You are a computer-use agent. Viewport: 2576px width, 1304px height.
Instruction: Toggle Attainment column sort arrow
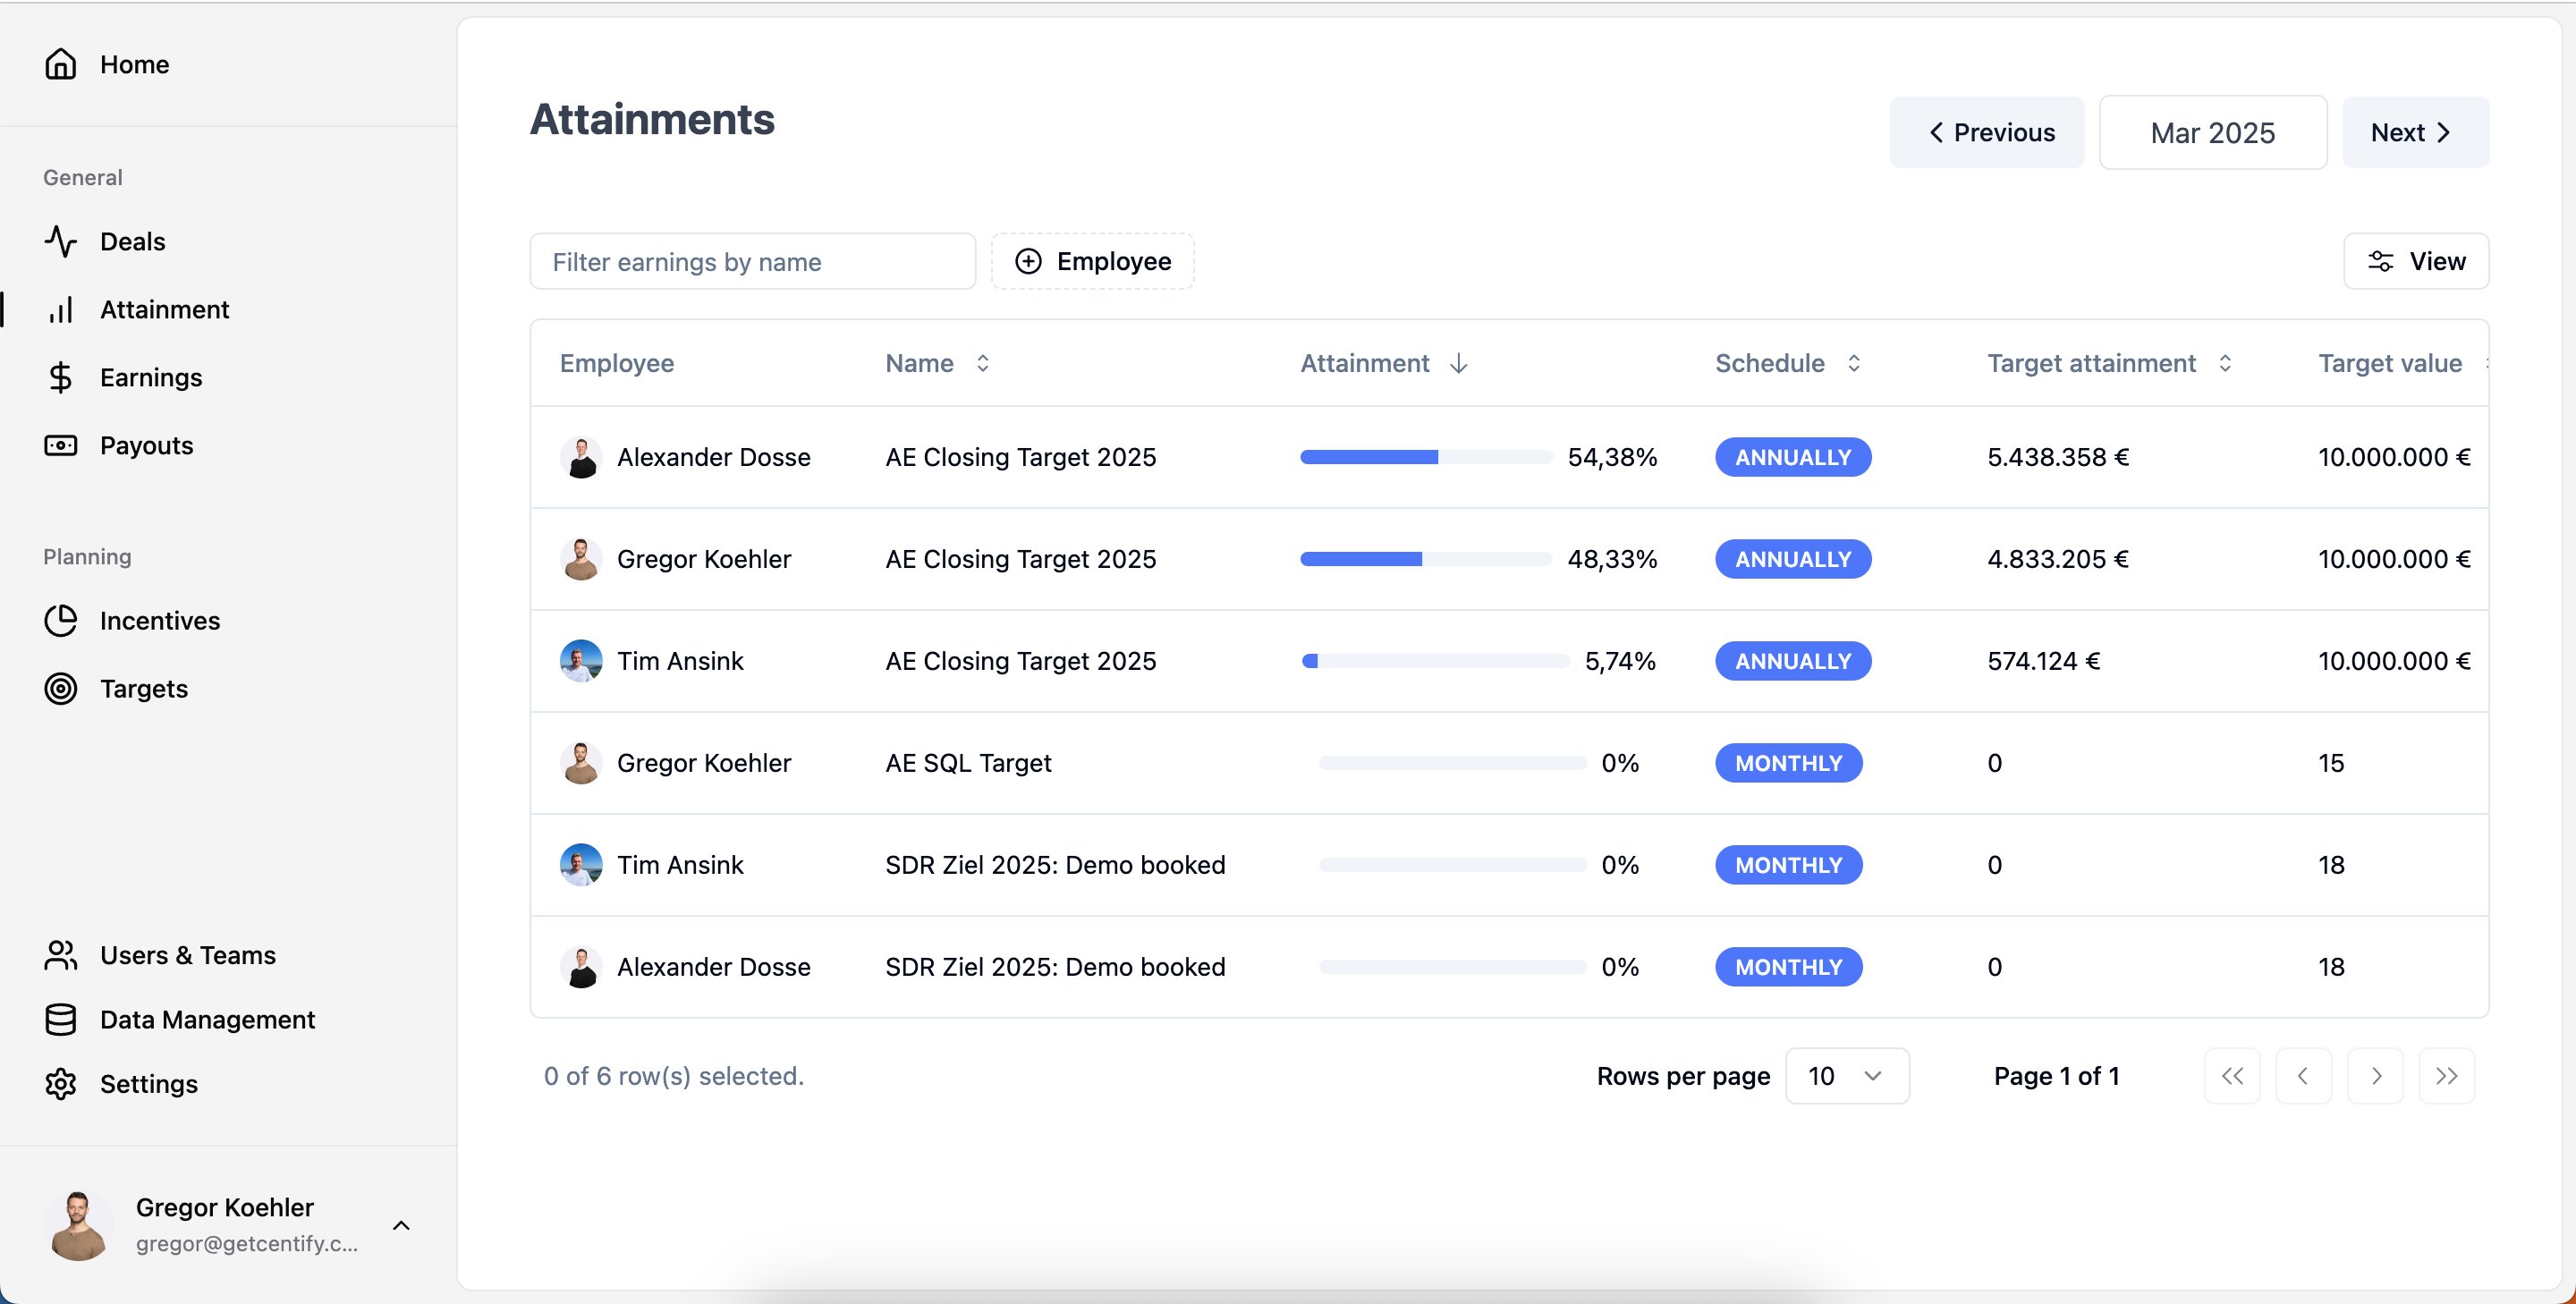coord(1458,363)
